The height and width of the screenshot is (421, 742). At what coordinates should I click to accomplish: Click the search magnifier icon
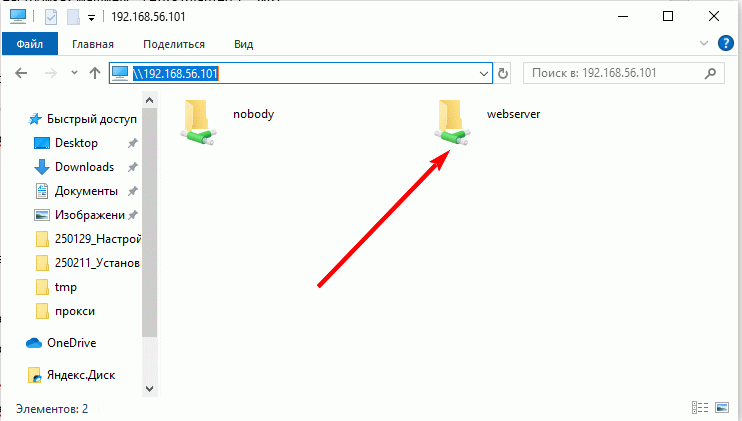(710, 73)
